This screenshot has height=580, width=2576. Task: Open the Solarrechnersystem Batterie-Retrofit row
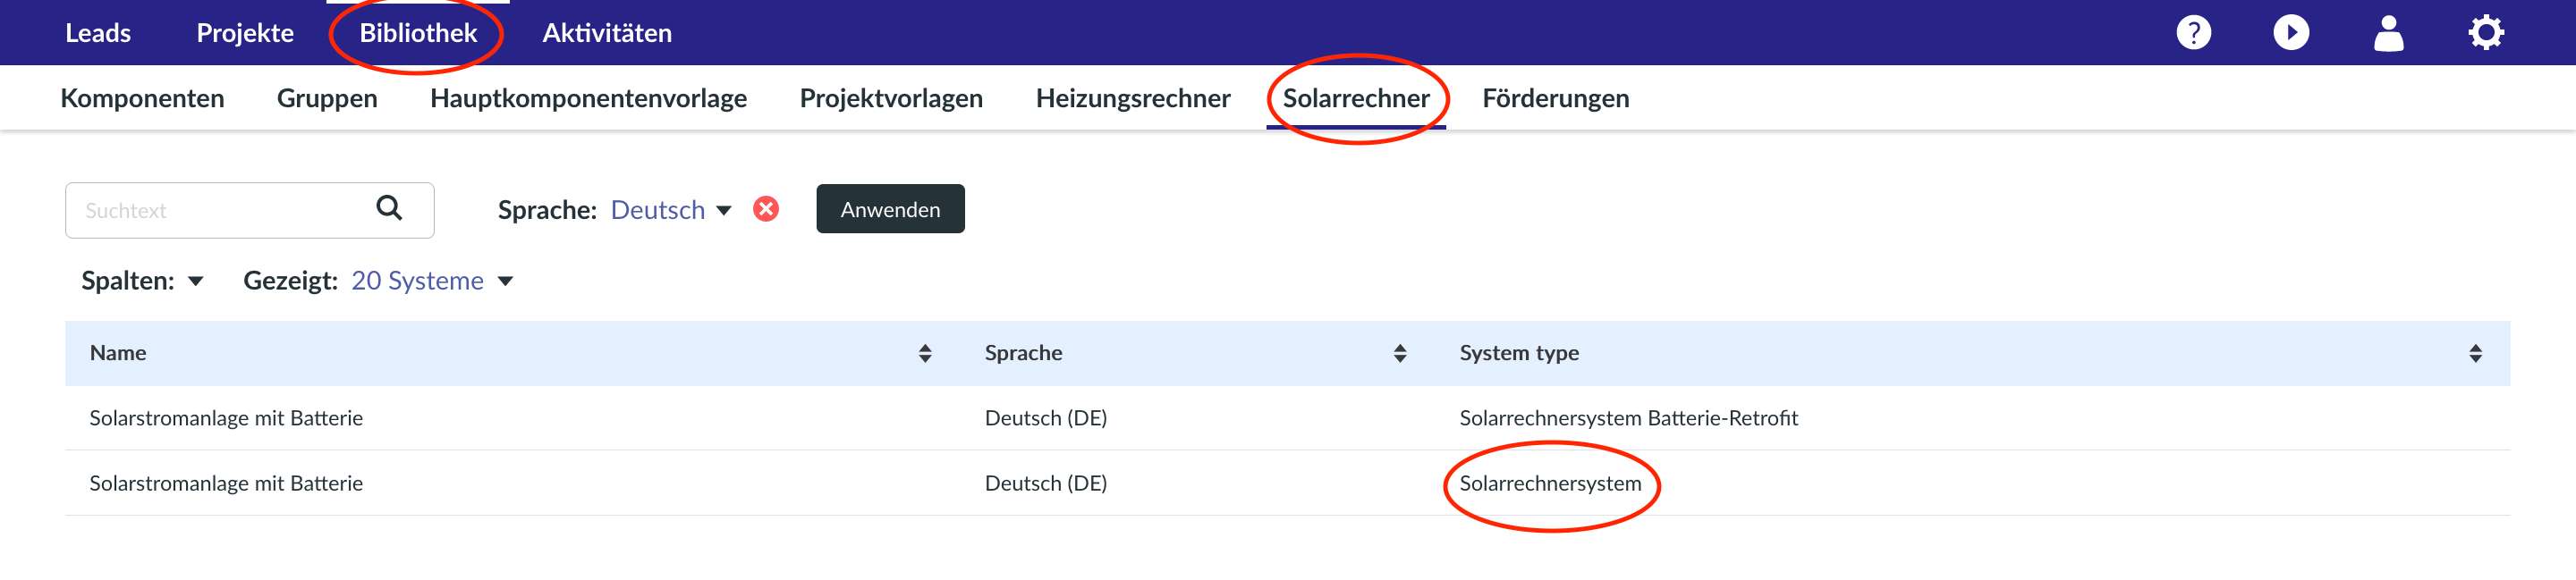point(1628,418)
